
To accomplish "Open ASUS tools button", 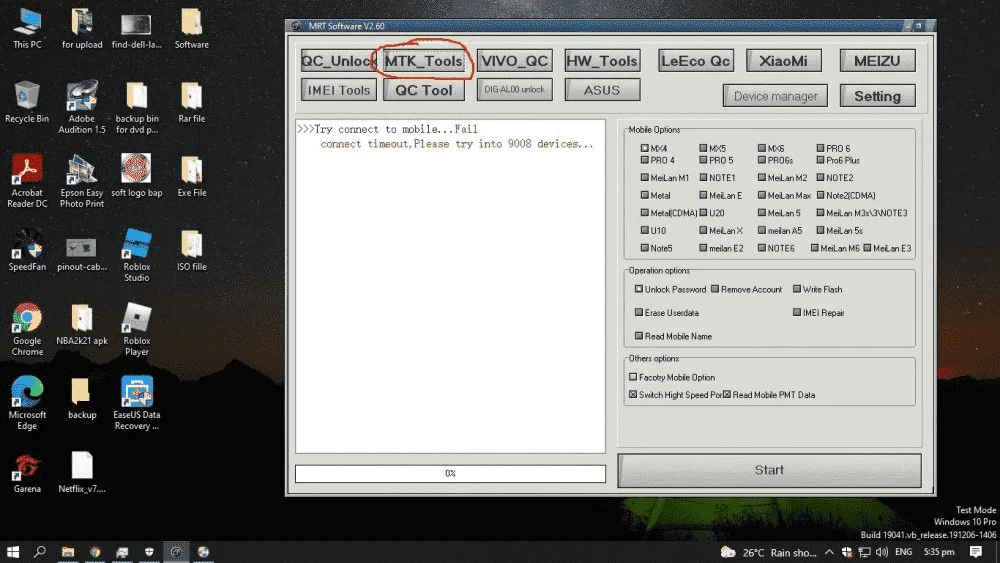I will coord(602,90).
